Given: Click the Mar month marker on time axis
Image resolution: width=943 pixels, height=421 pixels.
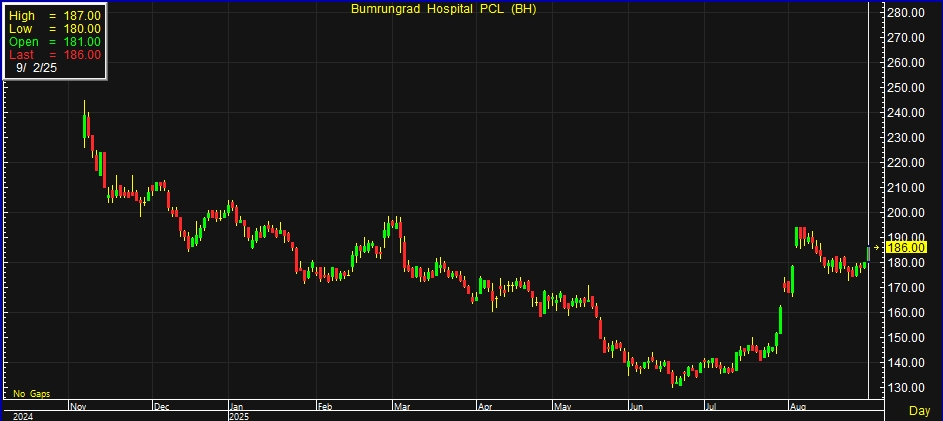Looking at the screenshot, I should pyautogui.click(x=401, y=407).
